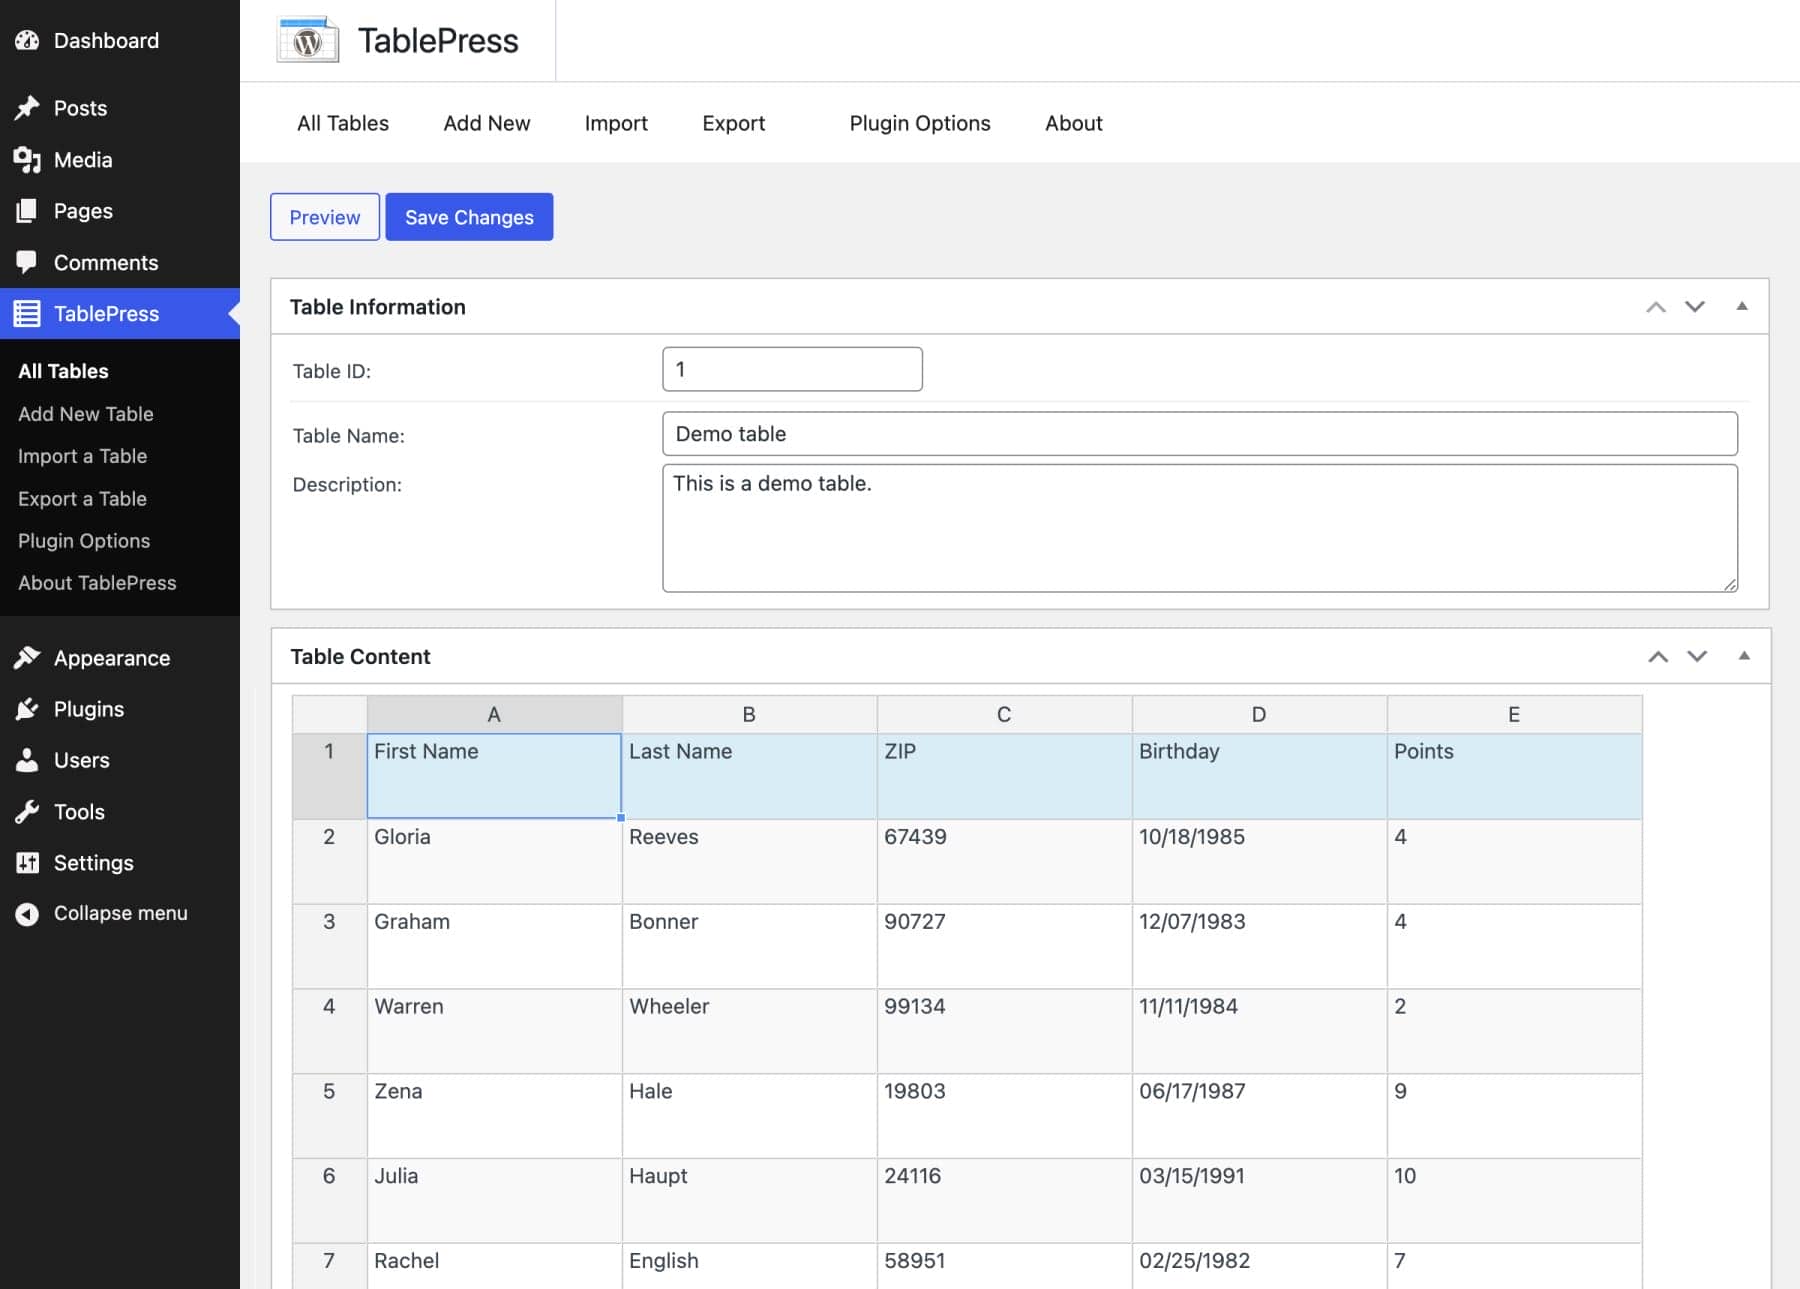Select the Tools wrench icon

(29, 811)
